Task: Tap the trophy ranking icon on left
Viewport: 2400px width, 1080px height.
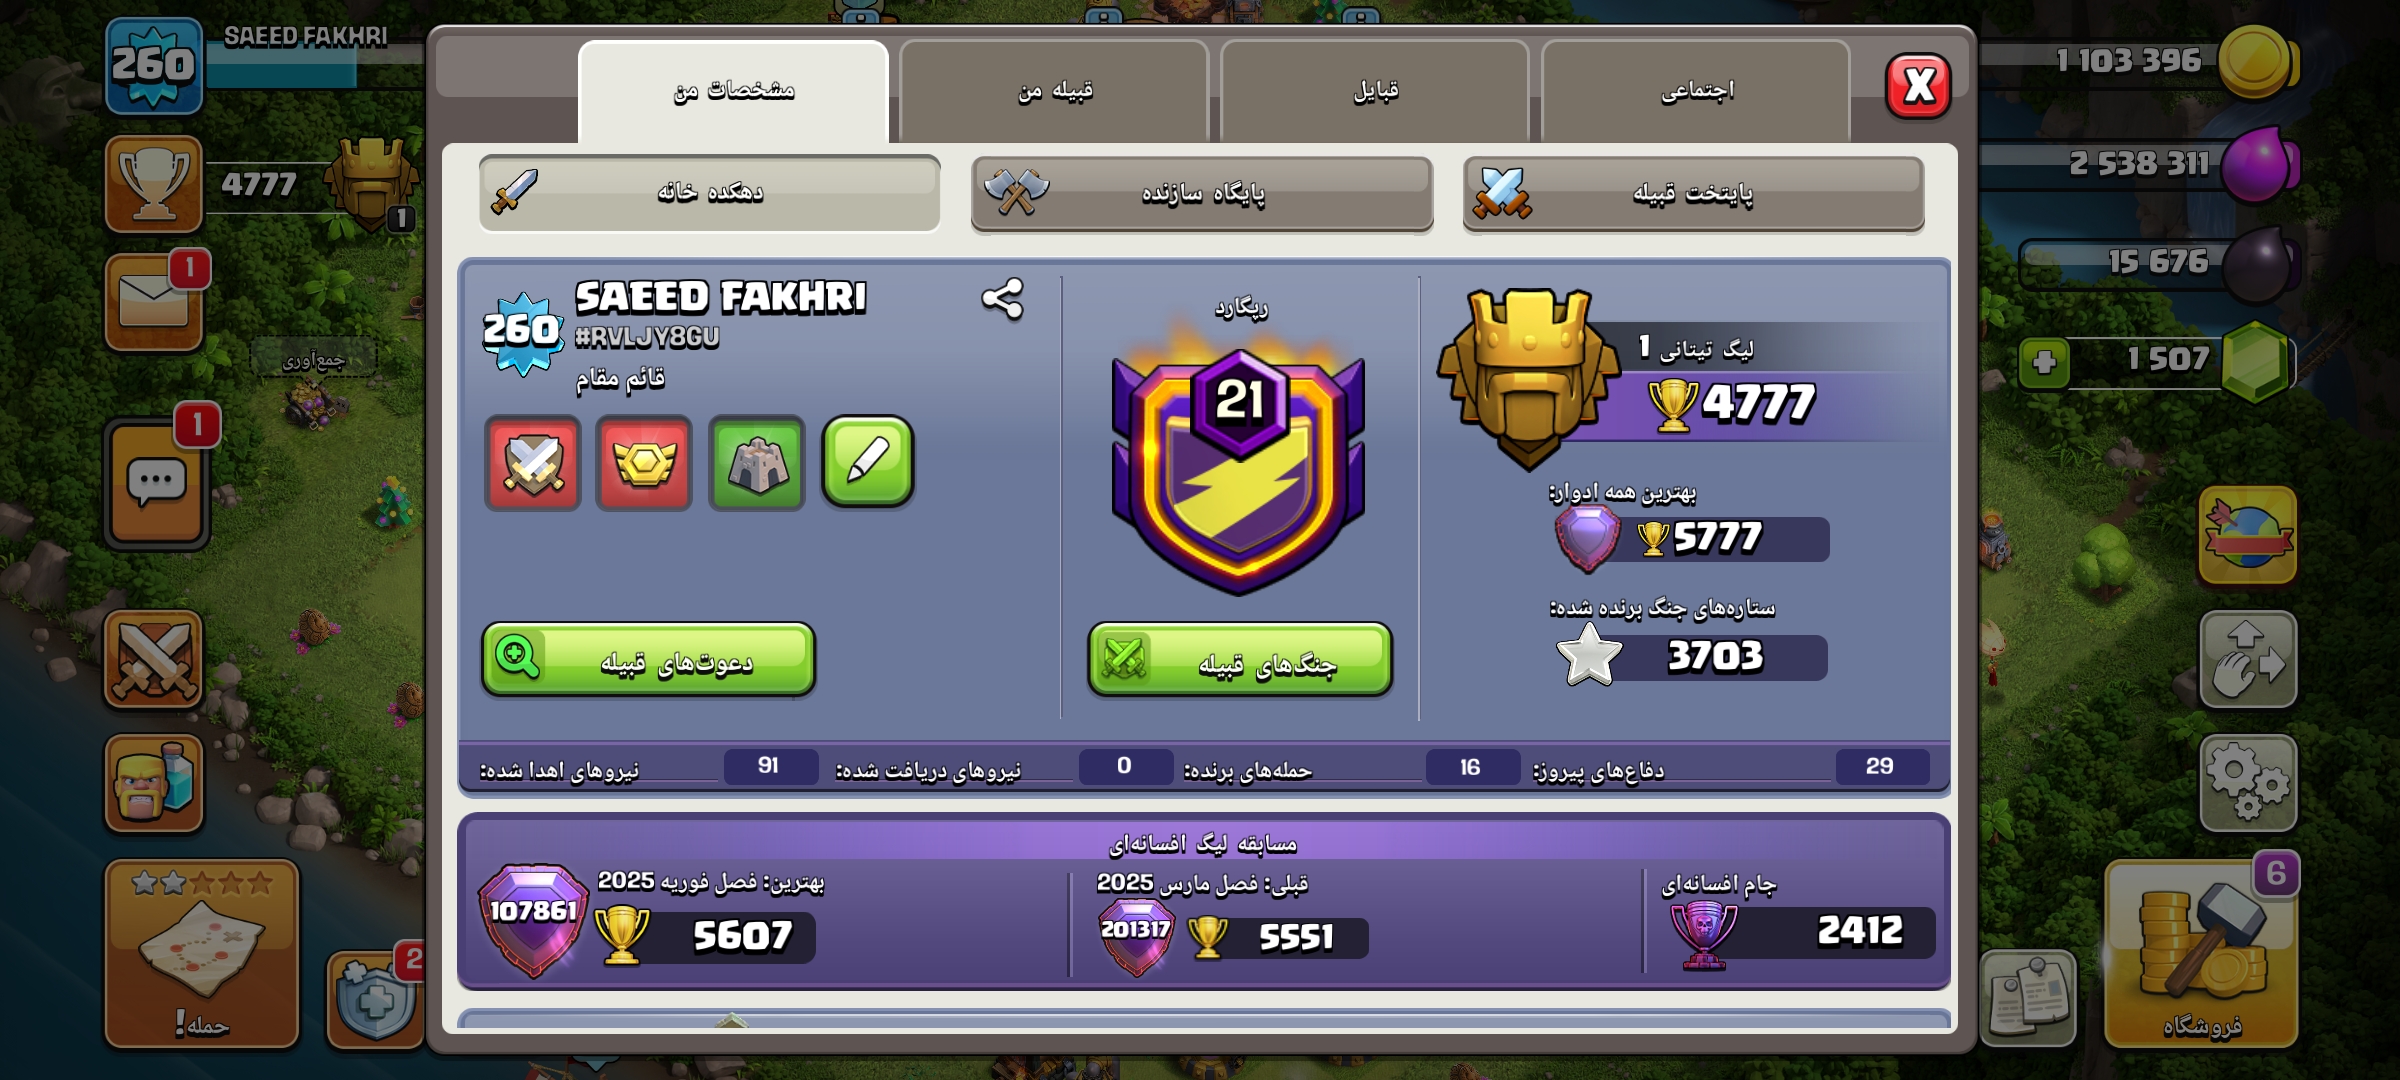Action: point(154,185)
